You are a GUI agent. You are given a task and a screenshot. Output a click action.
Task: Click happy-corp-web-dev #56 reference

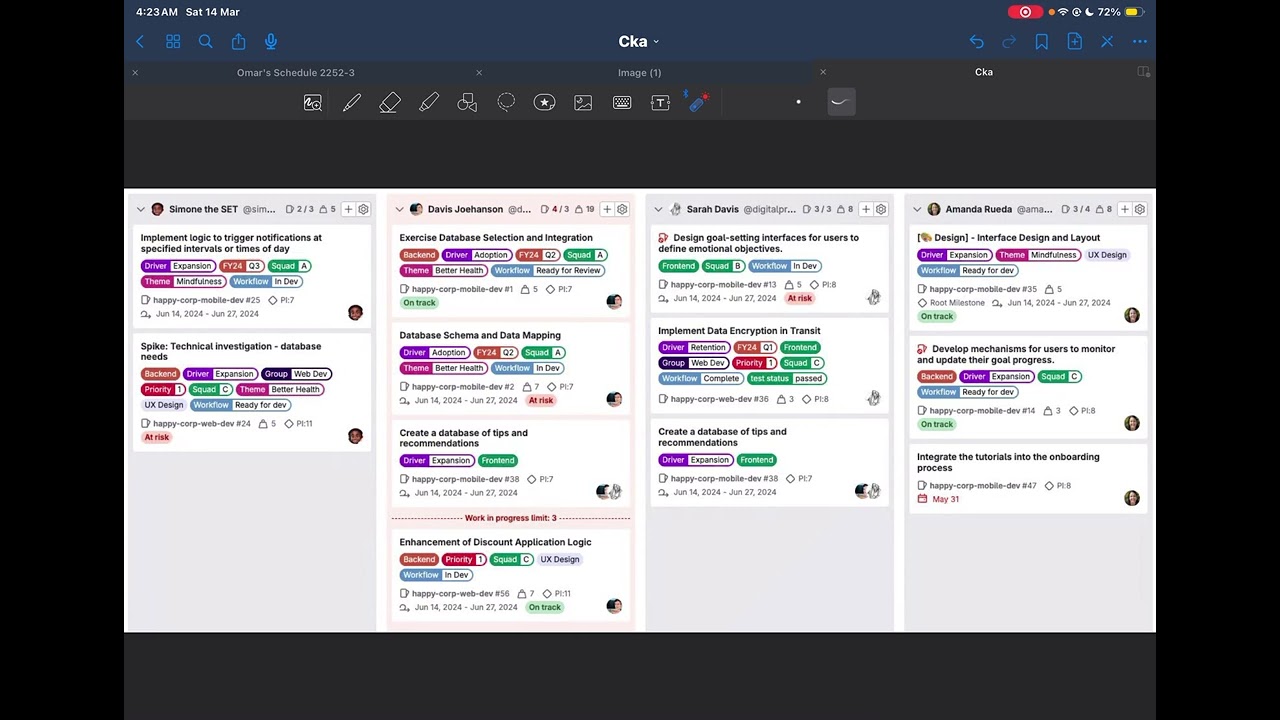(460, 593)
